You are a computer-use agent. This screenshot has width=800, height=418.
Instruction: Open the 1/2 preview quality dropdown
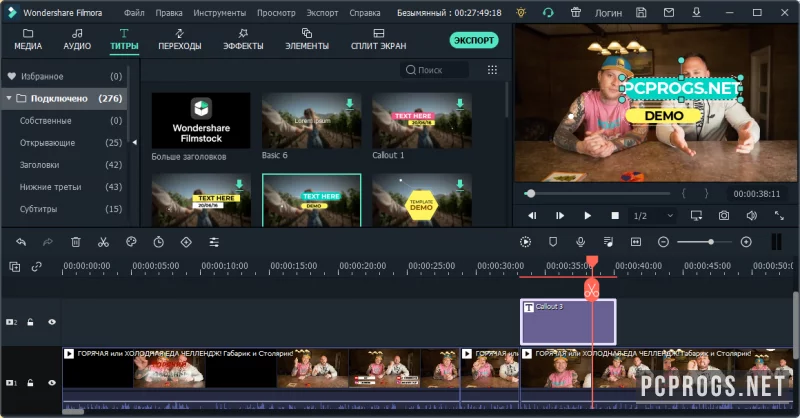pyautogui.click(x=654, y=216)
